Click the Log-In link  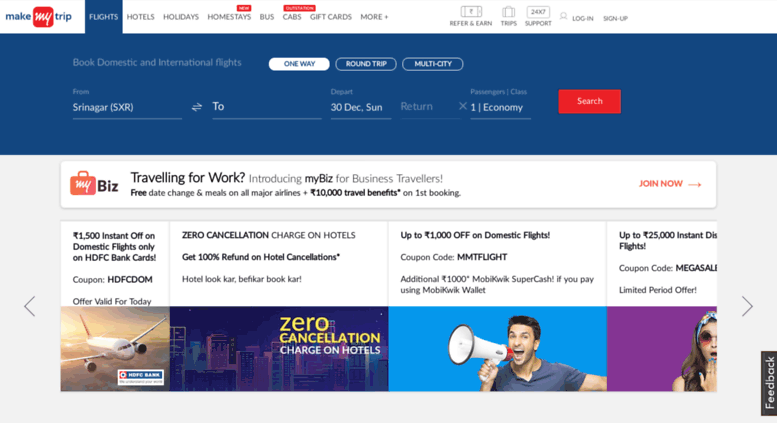[x=582, y=18]
